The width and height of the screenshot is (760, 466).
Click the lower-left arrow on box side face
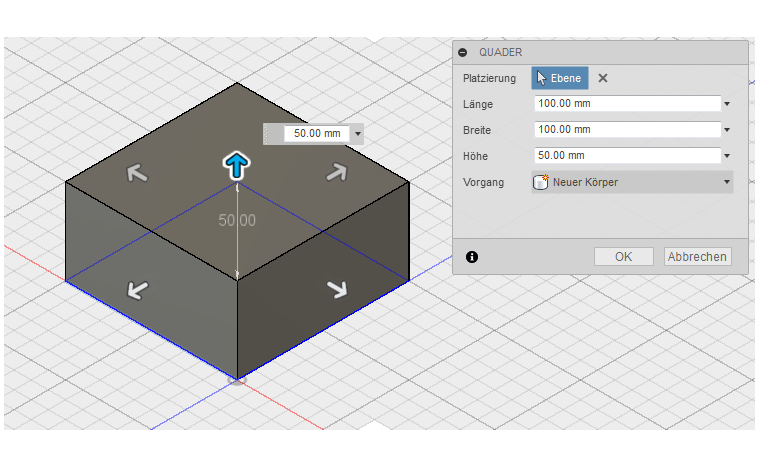tap(138, 290)
